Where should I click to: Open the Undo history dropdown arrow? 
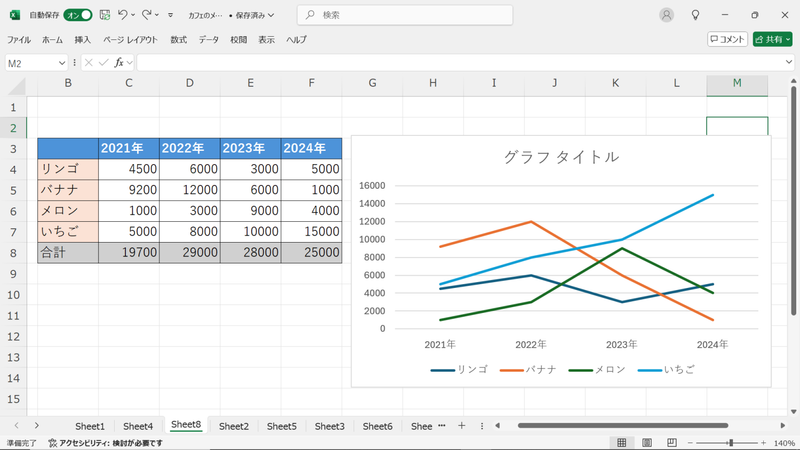(133, 15)
